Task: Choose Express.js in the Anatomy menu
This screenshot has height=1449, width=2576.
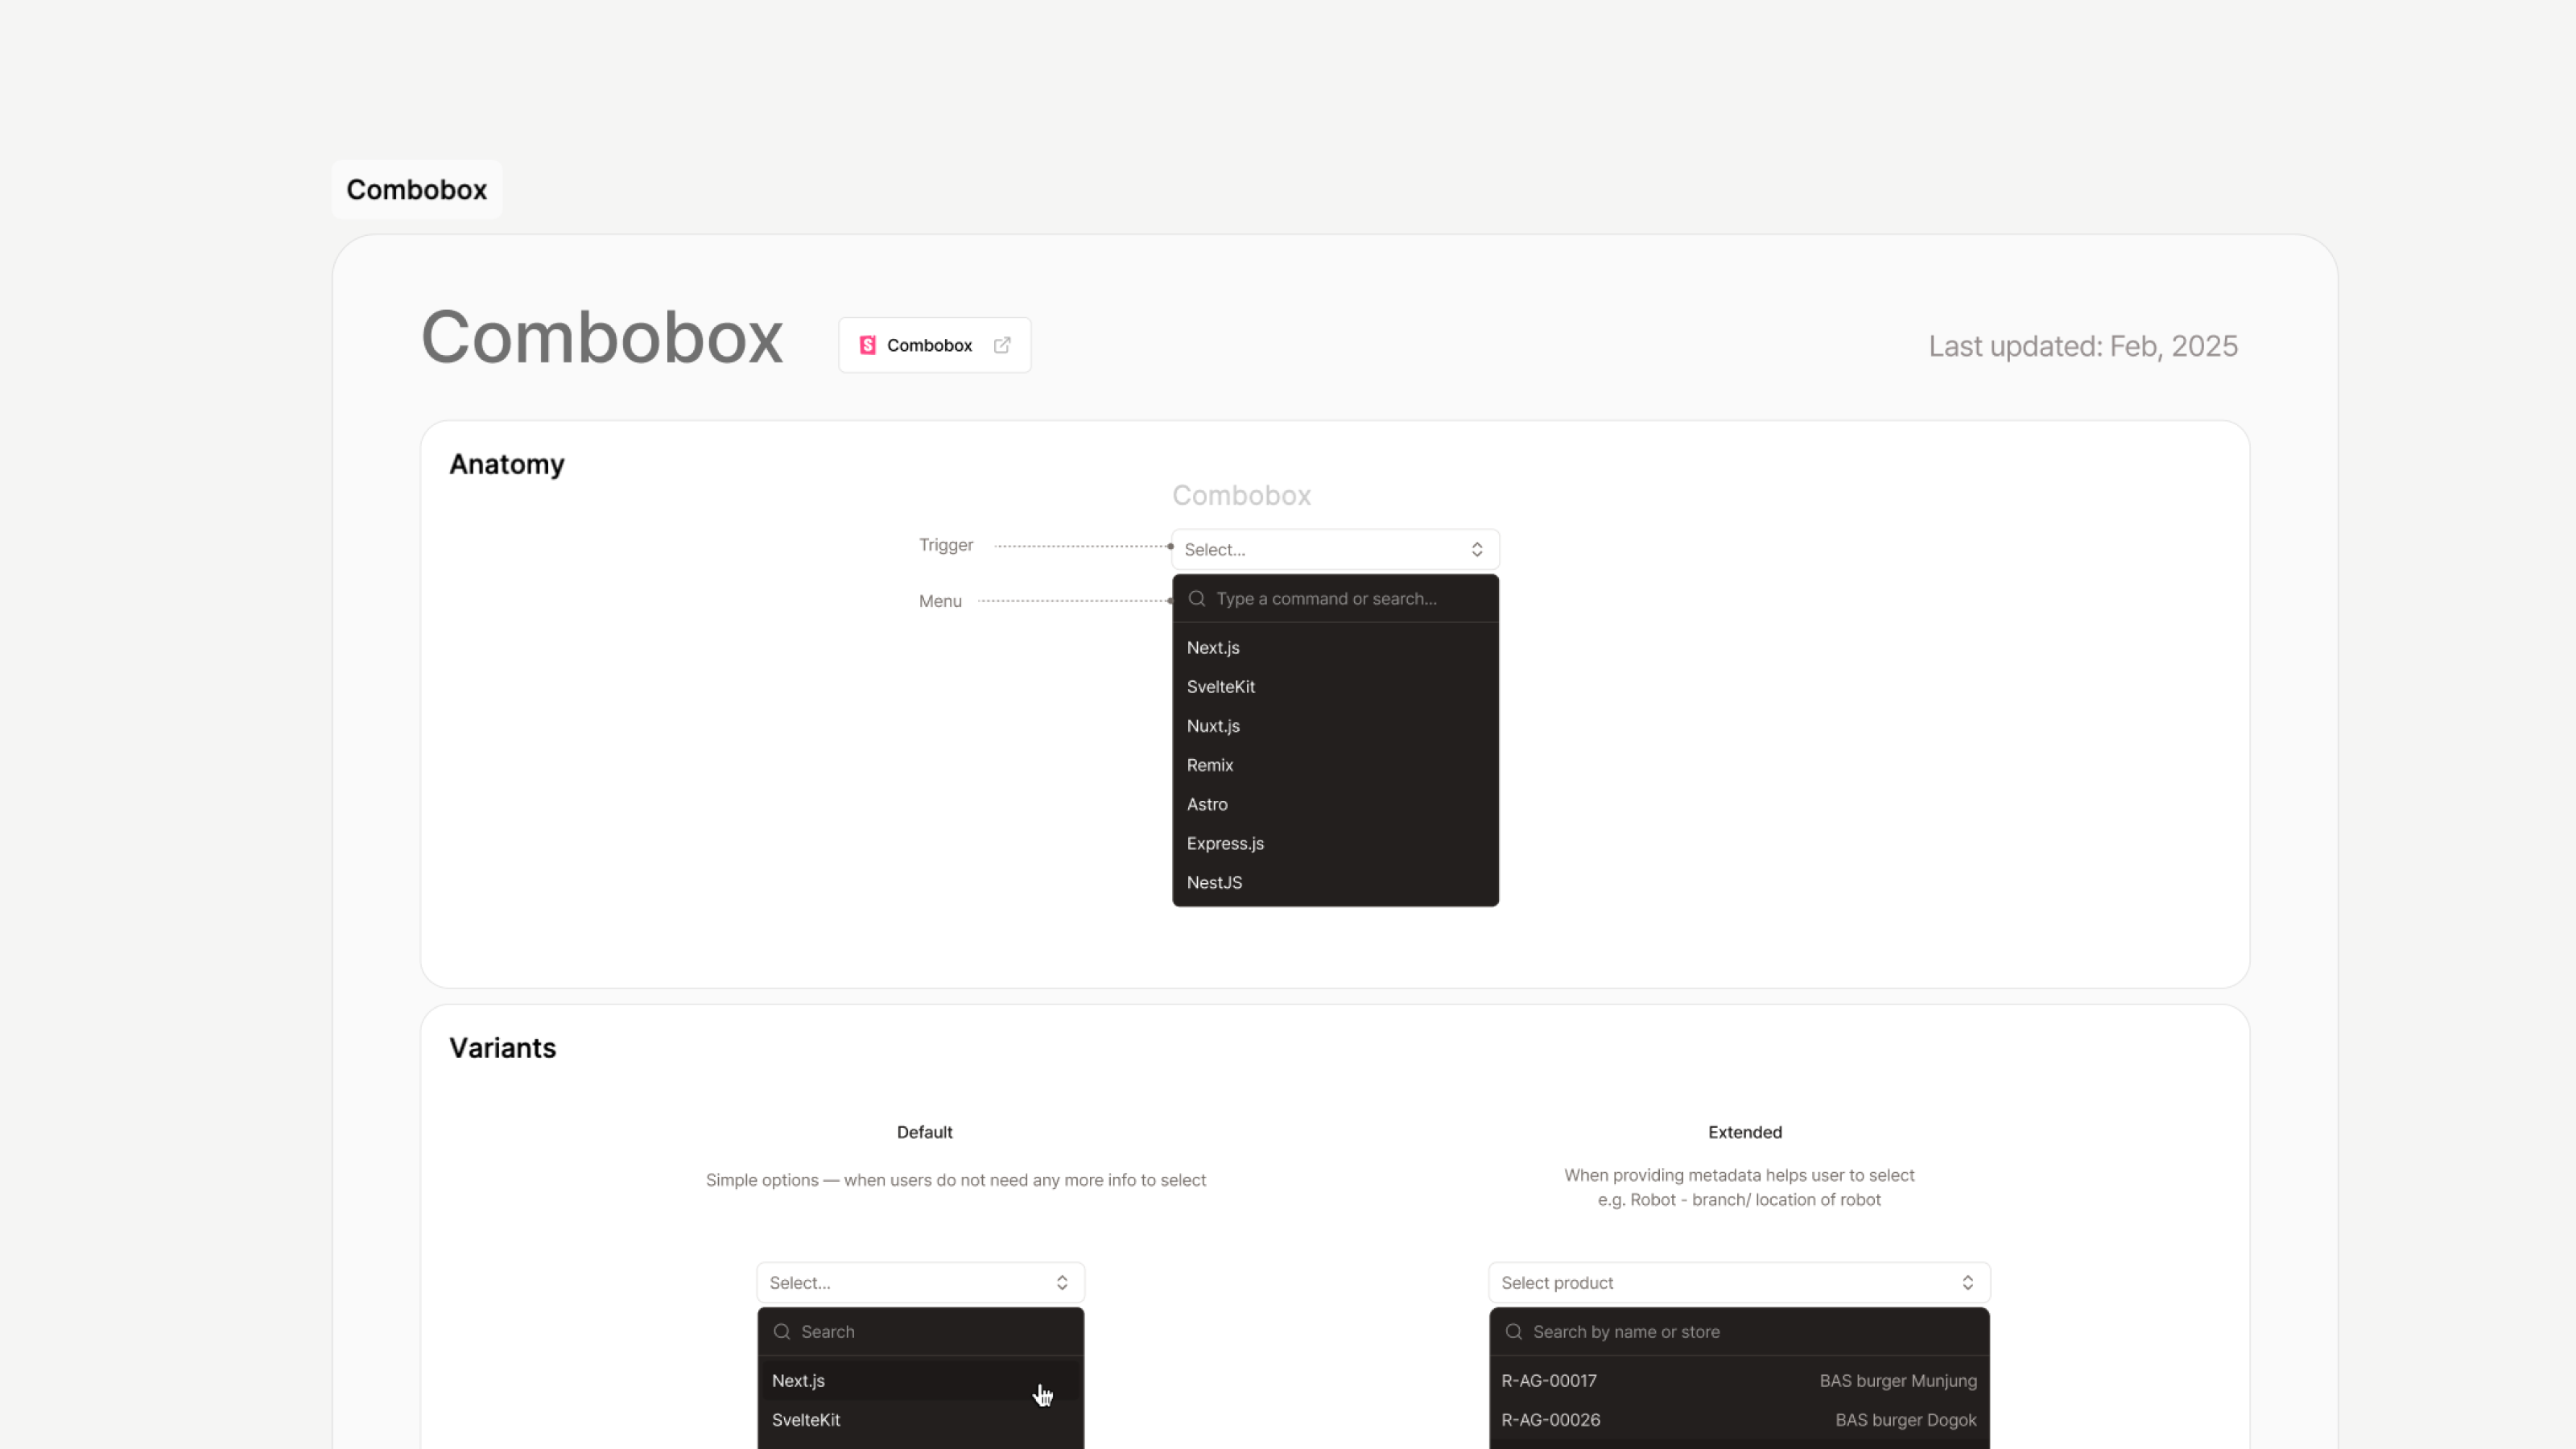Action: point(1225,844)
